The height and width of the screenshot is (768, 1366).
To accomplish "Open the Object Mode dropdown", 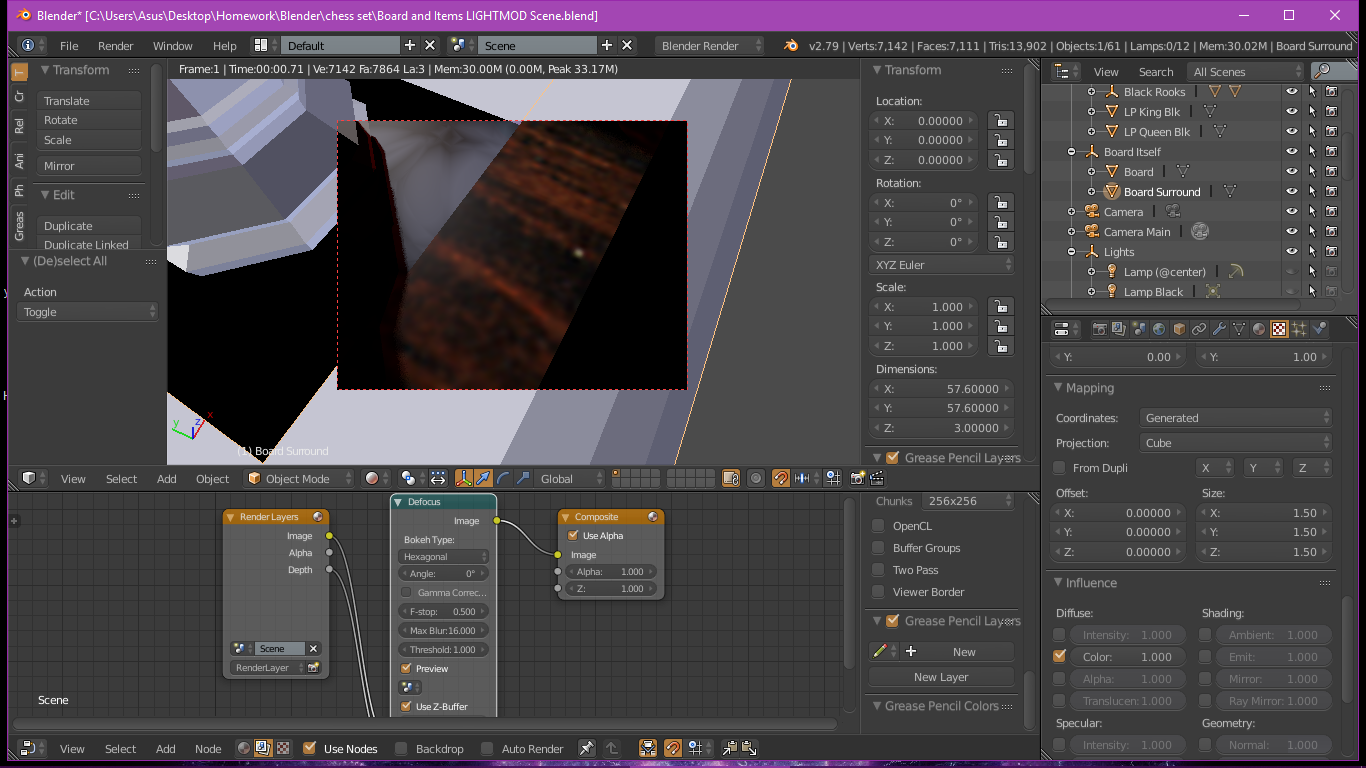I will pyautogui.click(x=300, y=479).
